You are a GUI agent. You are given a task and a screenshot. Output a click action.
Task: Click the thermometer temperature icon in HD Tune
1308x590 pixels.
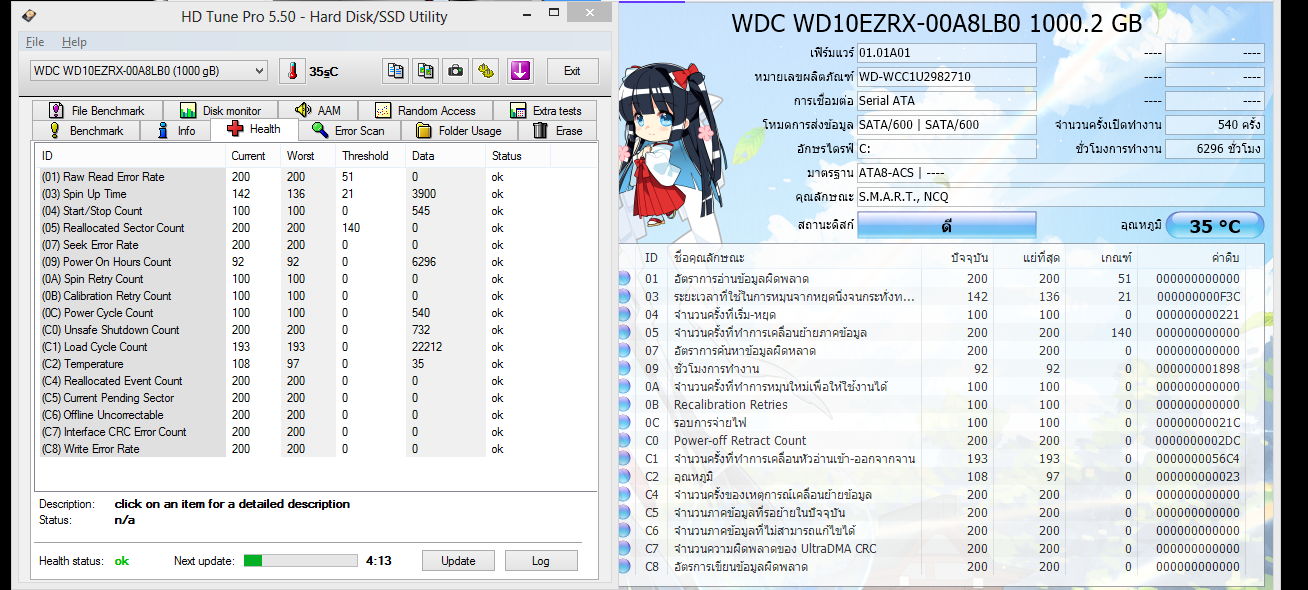pyautogui.click(x=292, y=71)
